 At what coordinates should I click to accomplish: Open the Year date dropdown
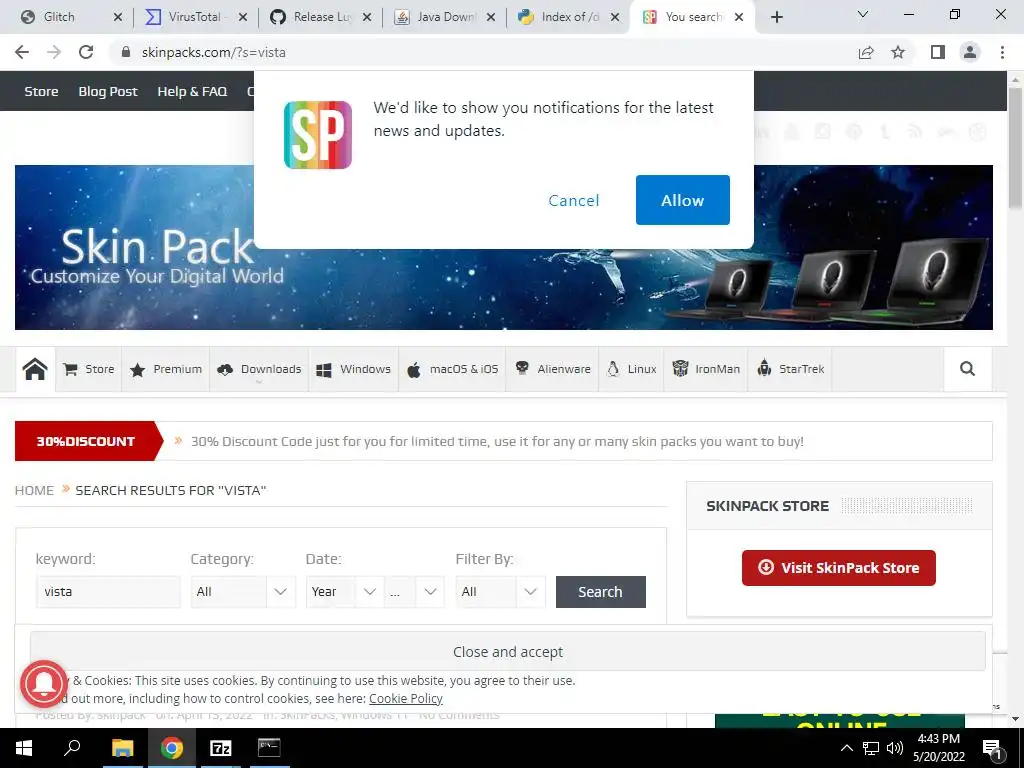344,592
